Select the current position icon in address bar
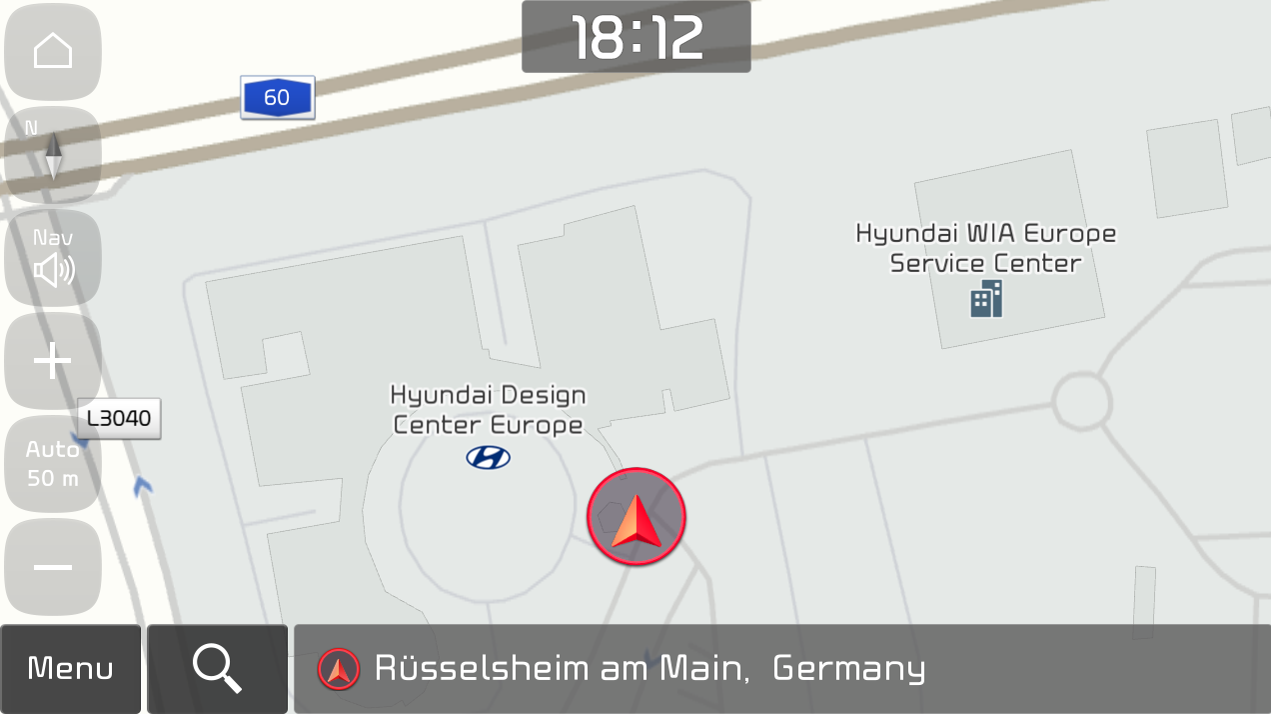1271x714 pixels. 339,669
